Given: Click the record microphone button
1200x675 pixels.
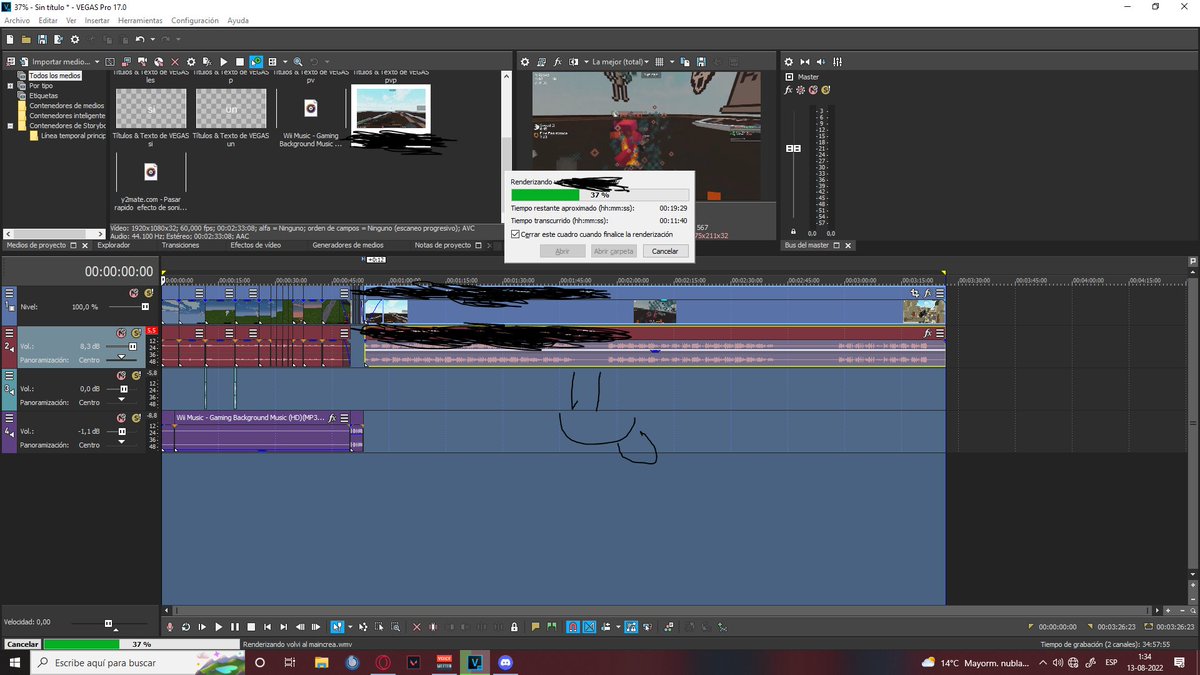Looking at the screenshot, I should tap(170, 627).
